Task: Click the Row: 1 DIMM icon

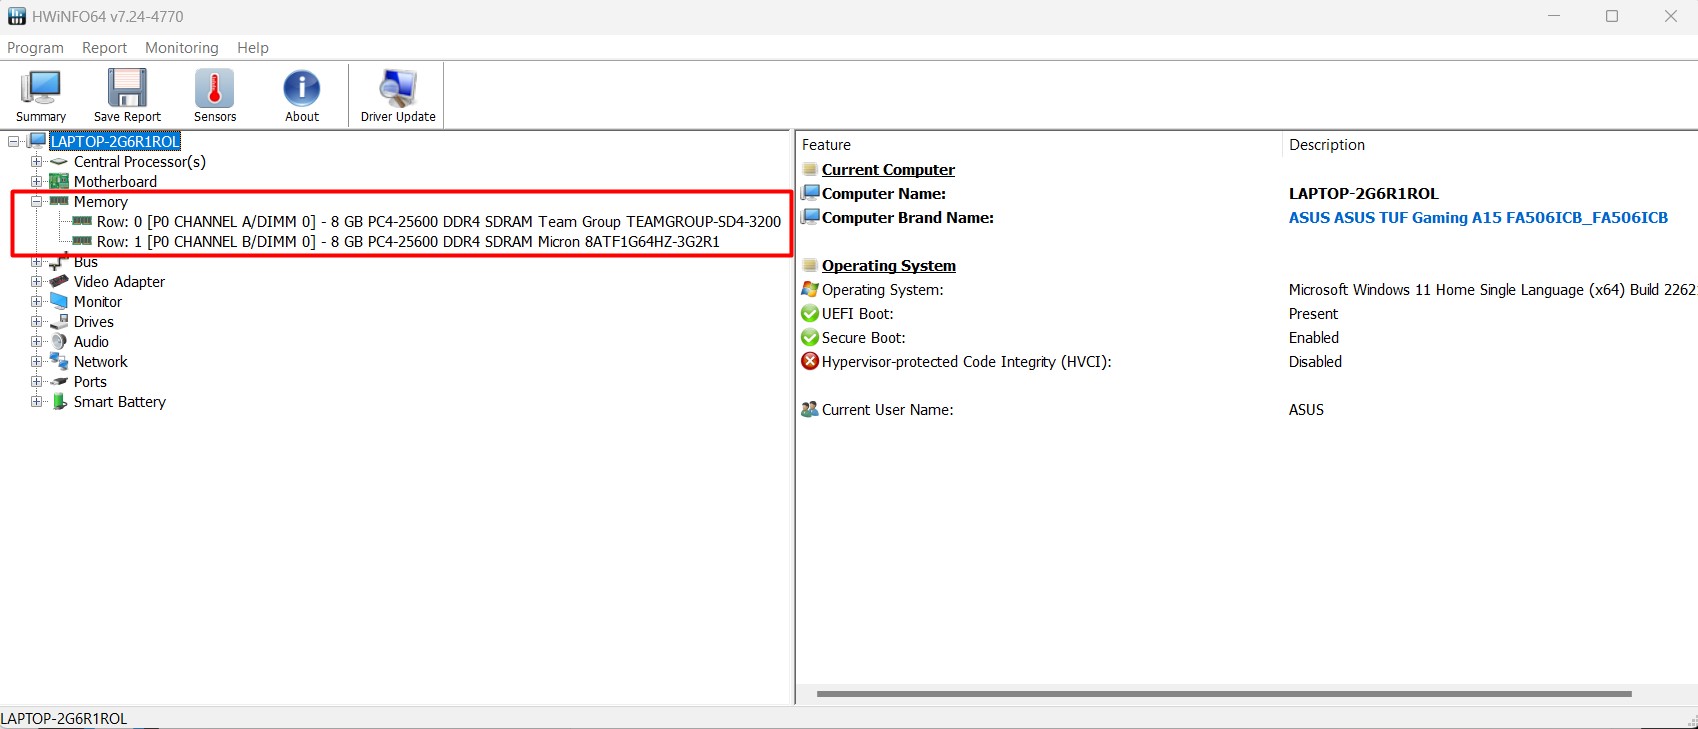Action: click(82, 241)
